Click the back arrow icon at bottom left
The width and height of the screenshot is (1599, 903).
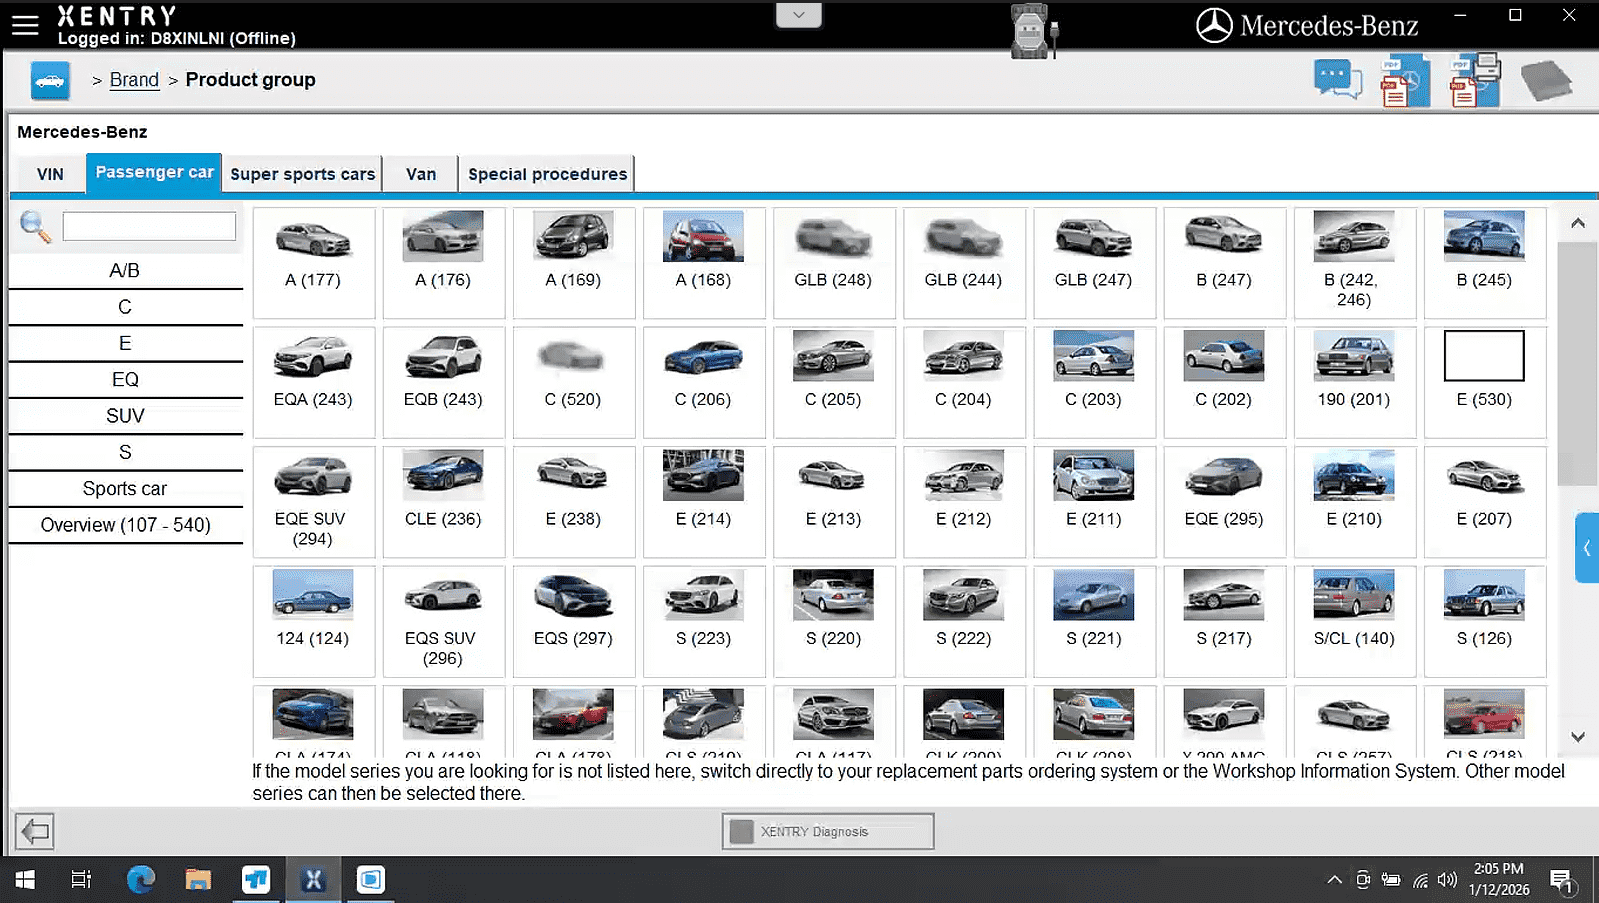35,831
